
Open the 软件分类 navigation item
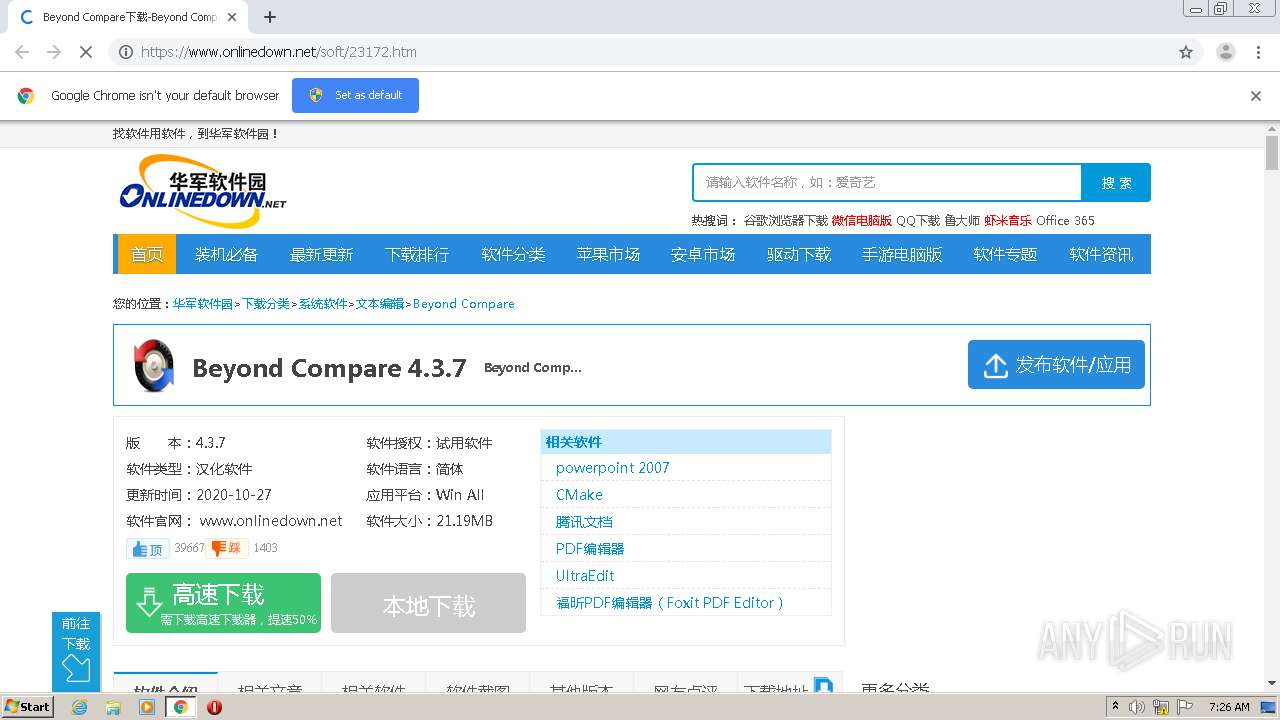[x=513, y=254]
